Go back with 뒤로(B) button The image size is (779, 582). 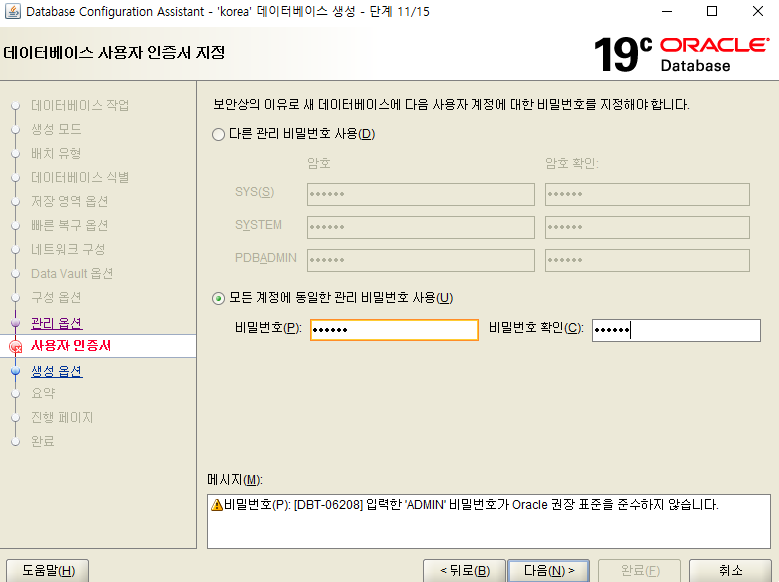[465, 571]
